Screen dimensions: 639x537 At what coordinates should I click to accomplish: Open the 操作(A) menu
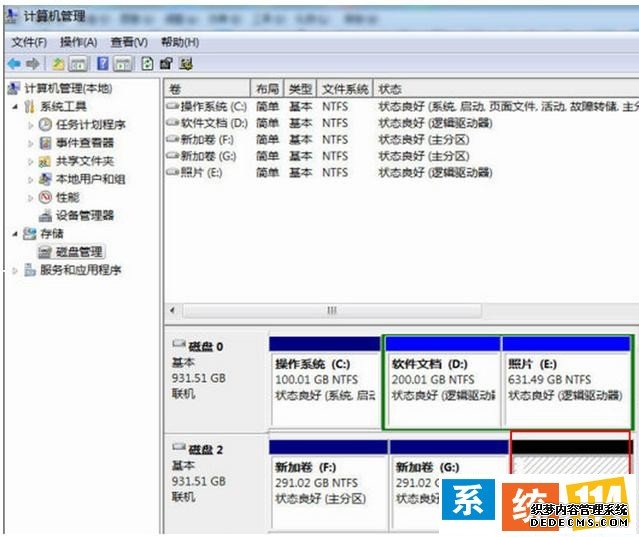tap(78, 42)
